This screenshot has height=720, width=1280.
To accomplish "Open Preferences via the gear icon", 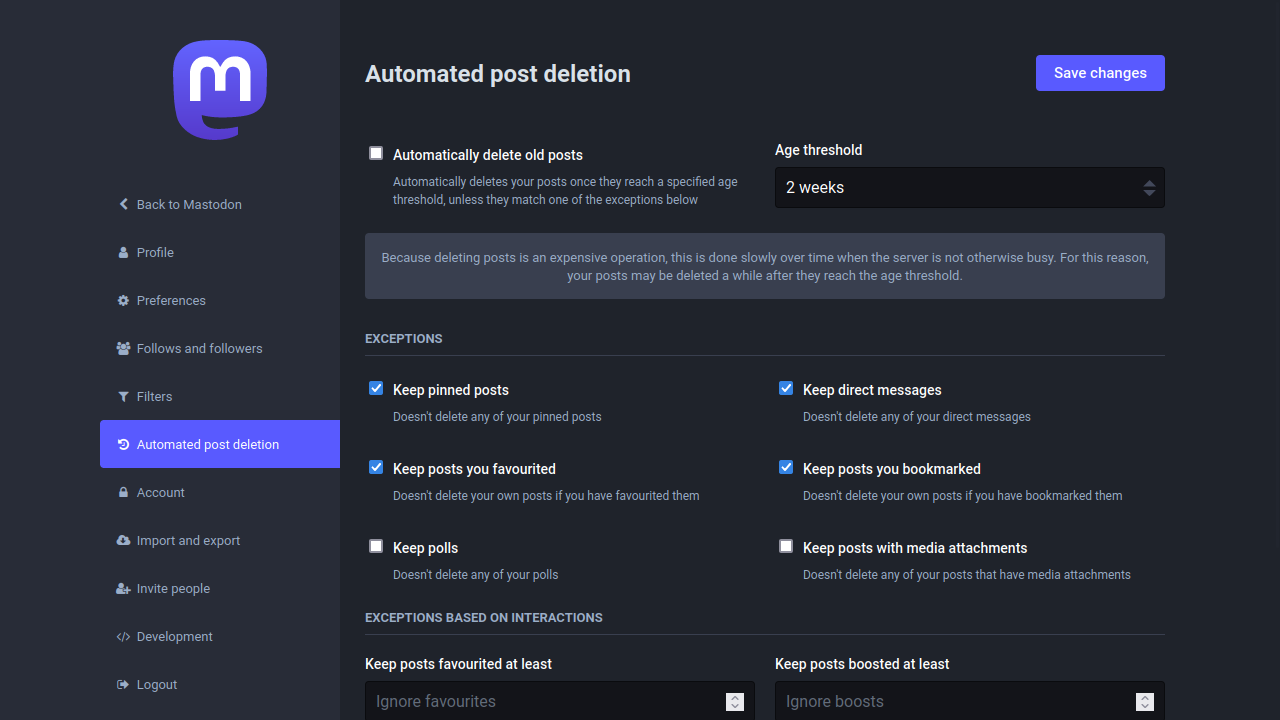I will pyautogui.click(x=121, y=300).
